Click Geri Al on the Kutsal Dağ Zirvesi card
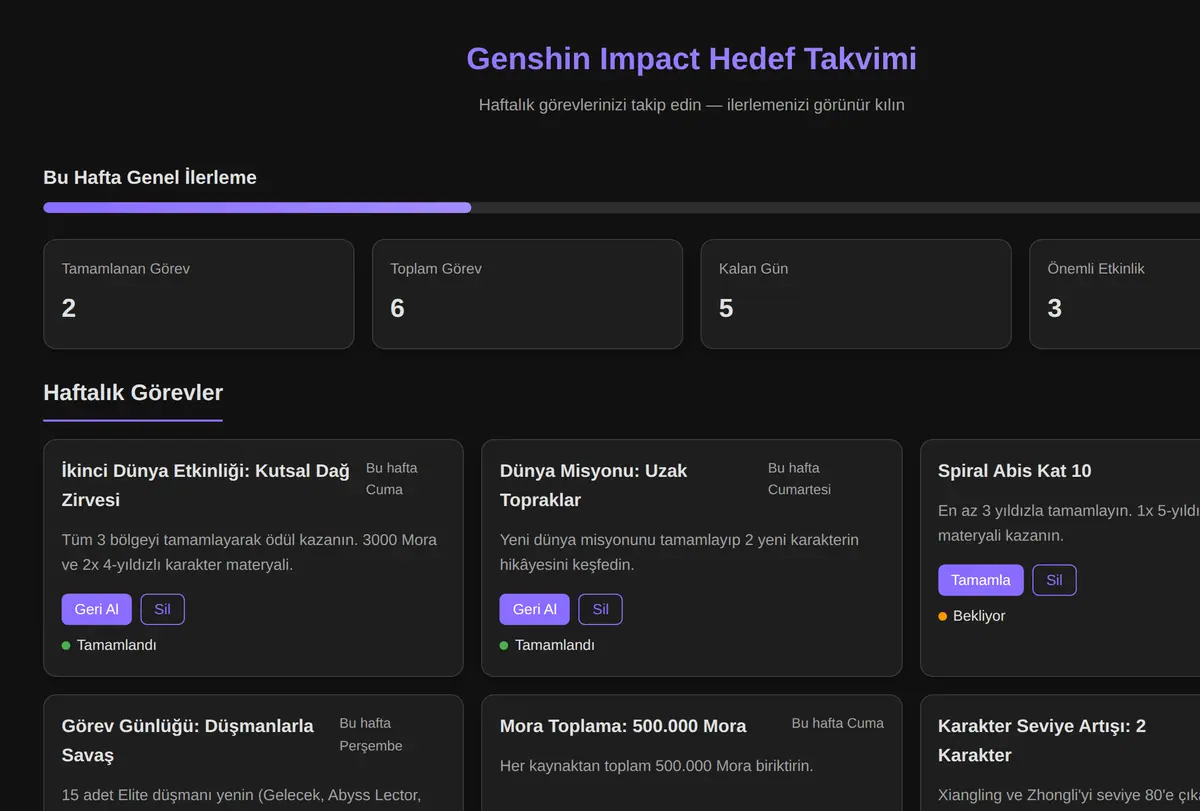This screenshot has height=811, width=1200. tap(96, 609)
